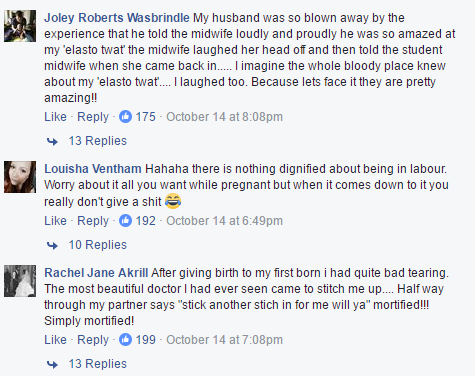Click the thumbs-up icon showing 192 likes

(126, 221)
